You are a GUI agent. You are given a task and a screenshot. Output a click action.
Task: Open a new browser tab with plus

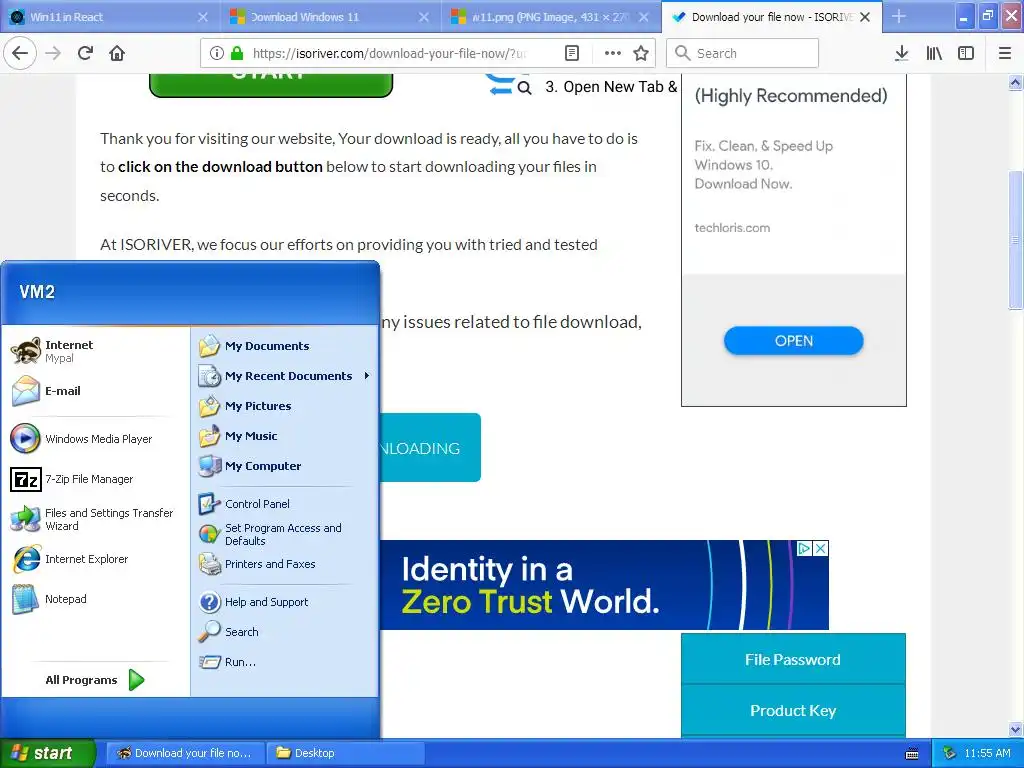pyautogui.click(x=899, y=16)
